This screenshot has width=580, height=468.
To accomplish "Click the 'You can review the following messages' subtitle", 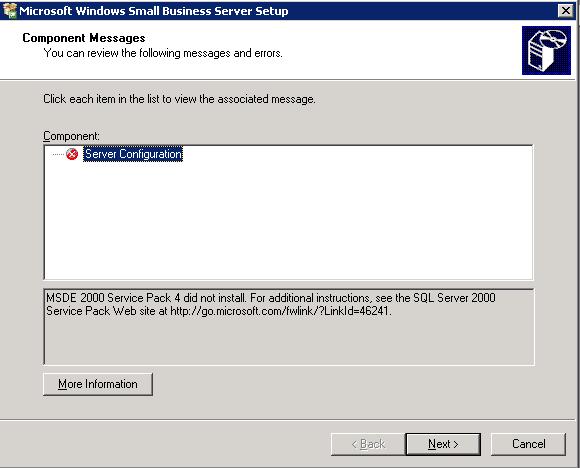I will [163, 53].
